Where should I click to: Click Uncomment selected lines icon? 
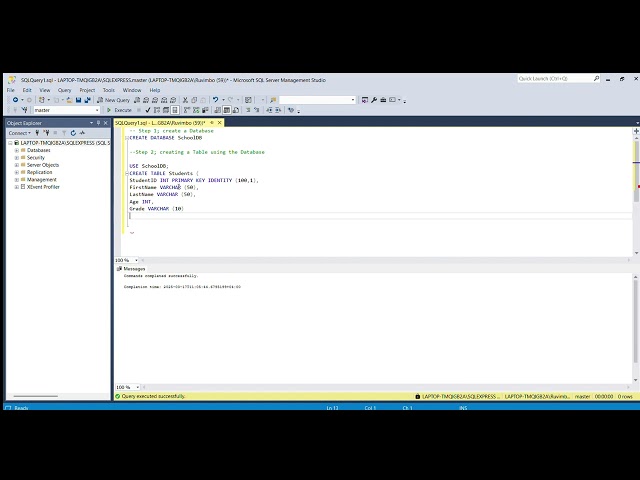[x=256, y=110]
